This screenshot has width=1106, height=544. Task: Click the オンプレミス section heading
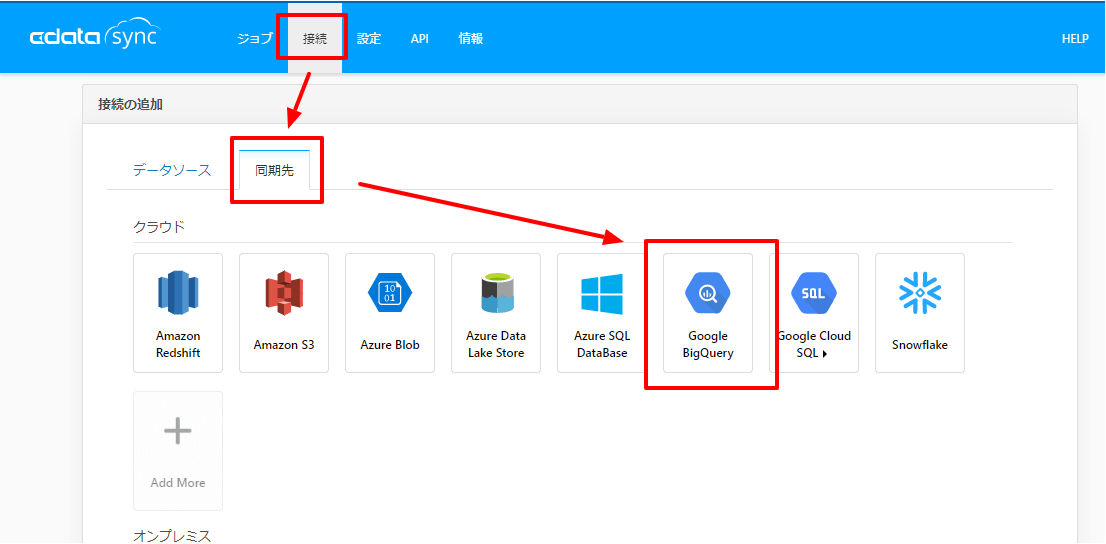tap(171, 536)
